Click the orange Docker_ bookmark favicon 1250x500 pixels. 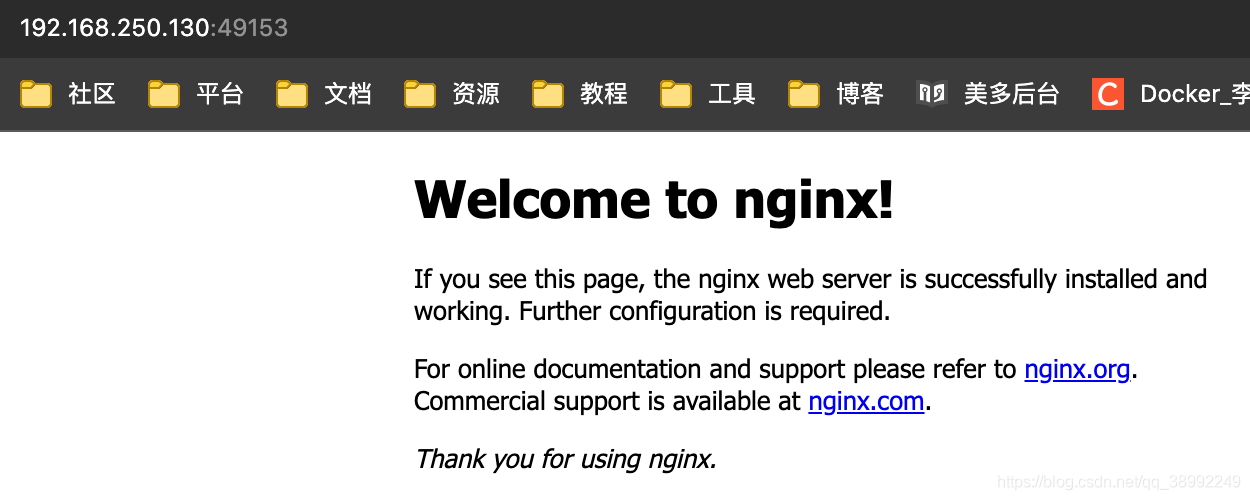tap(1108, 94)
